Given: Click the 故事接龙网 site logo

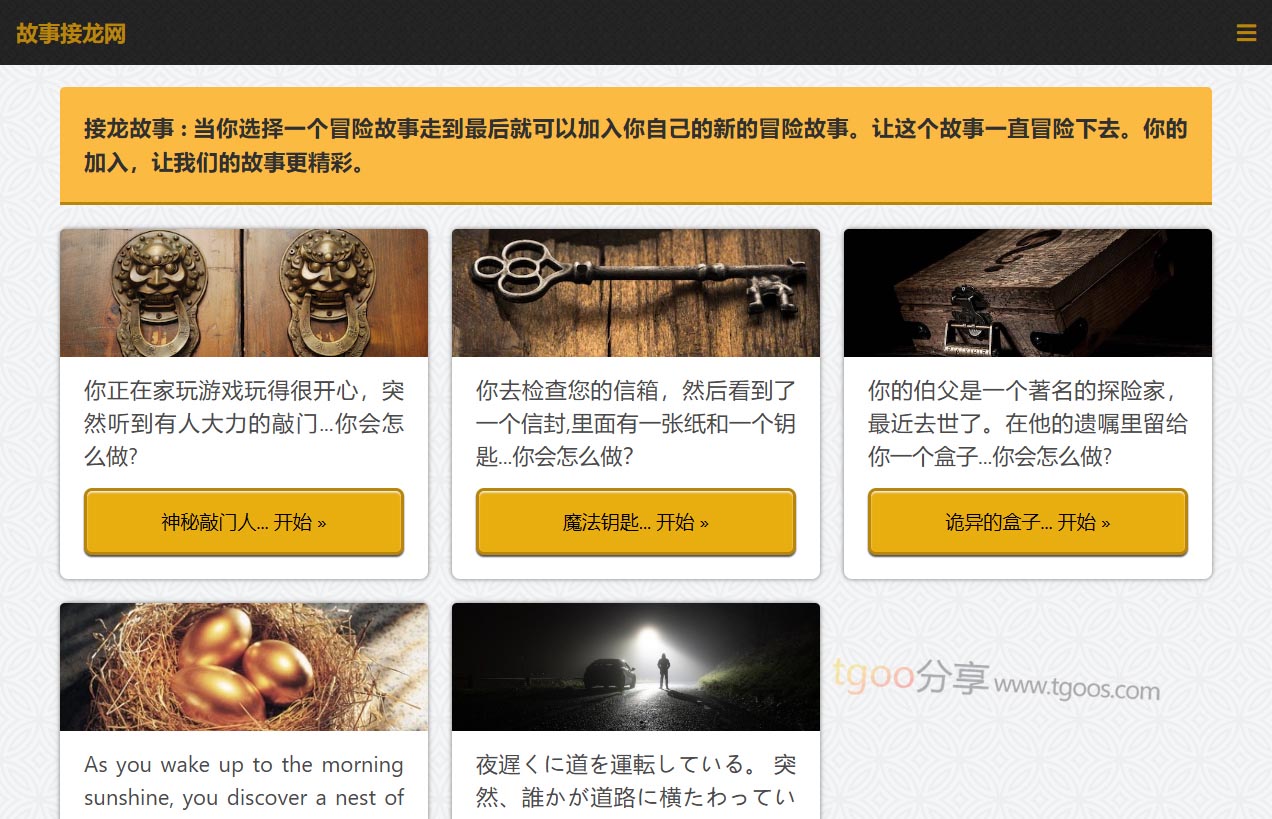Looking at the screenshot, I should pyautogui.click(x=71, y=33).
